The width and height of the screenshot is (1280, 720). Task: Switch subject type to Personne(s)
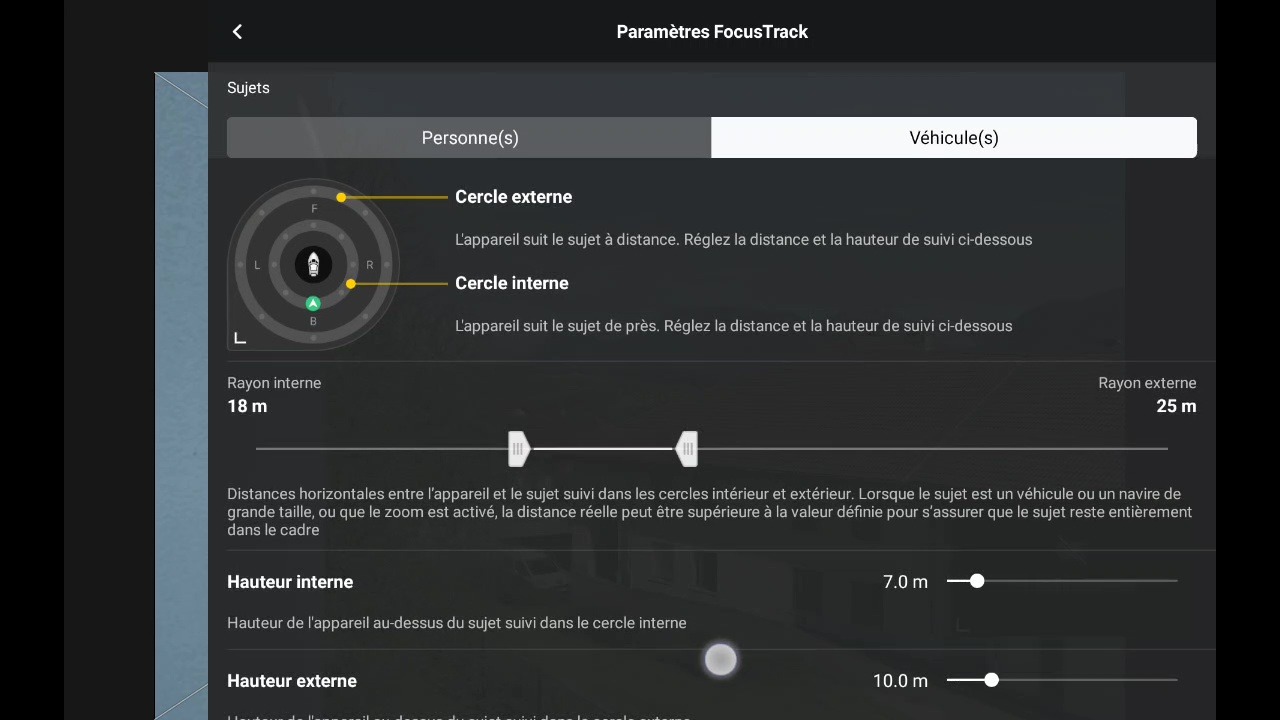469,138
